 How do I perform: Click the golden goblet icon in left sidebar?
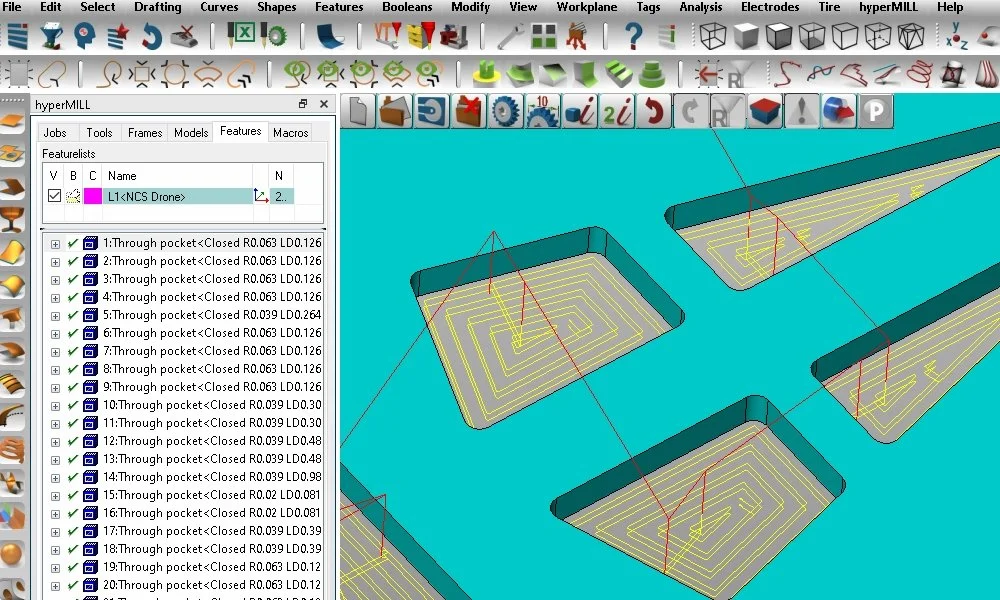(x=12, y=221)
